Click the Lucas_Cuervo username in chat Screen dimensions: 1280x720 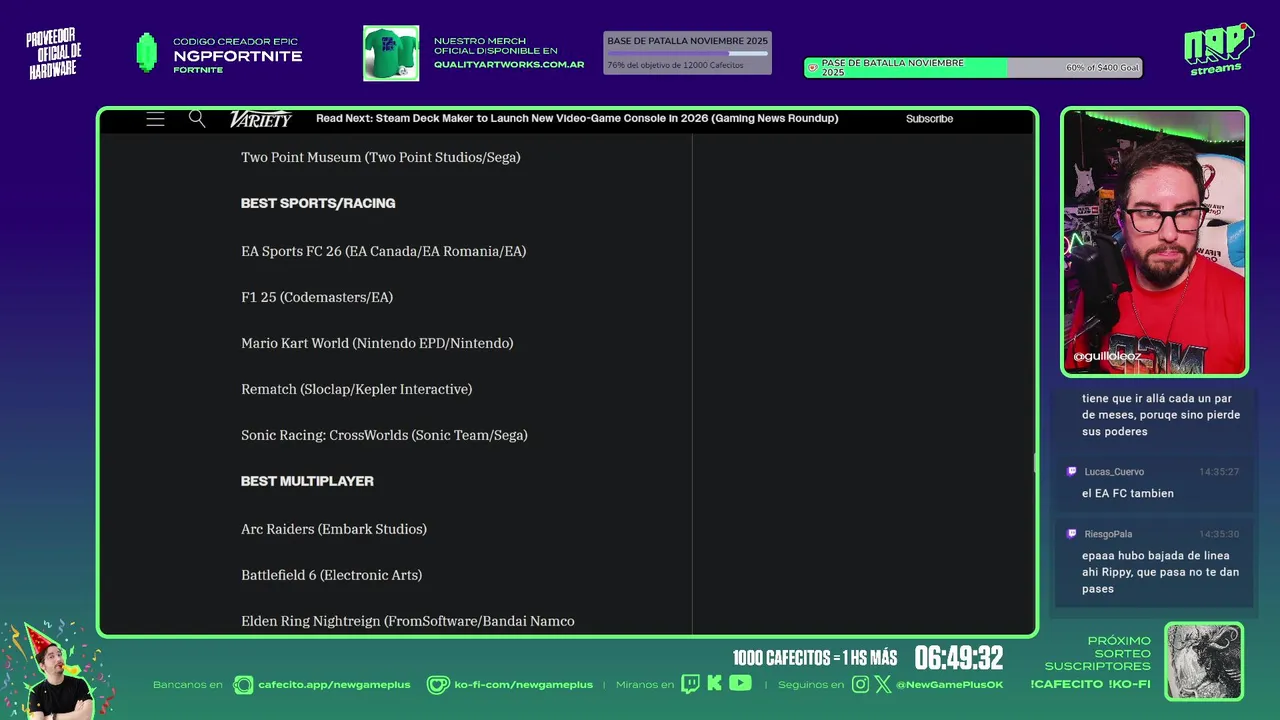[1114, 472]
